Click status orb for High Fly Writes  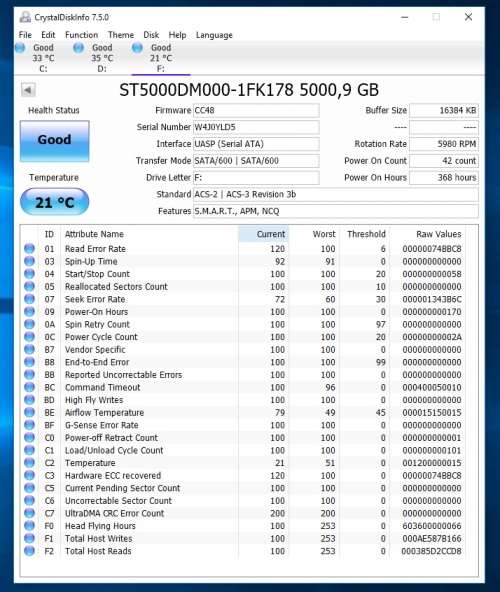[x=29, y=399]
